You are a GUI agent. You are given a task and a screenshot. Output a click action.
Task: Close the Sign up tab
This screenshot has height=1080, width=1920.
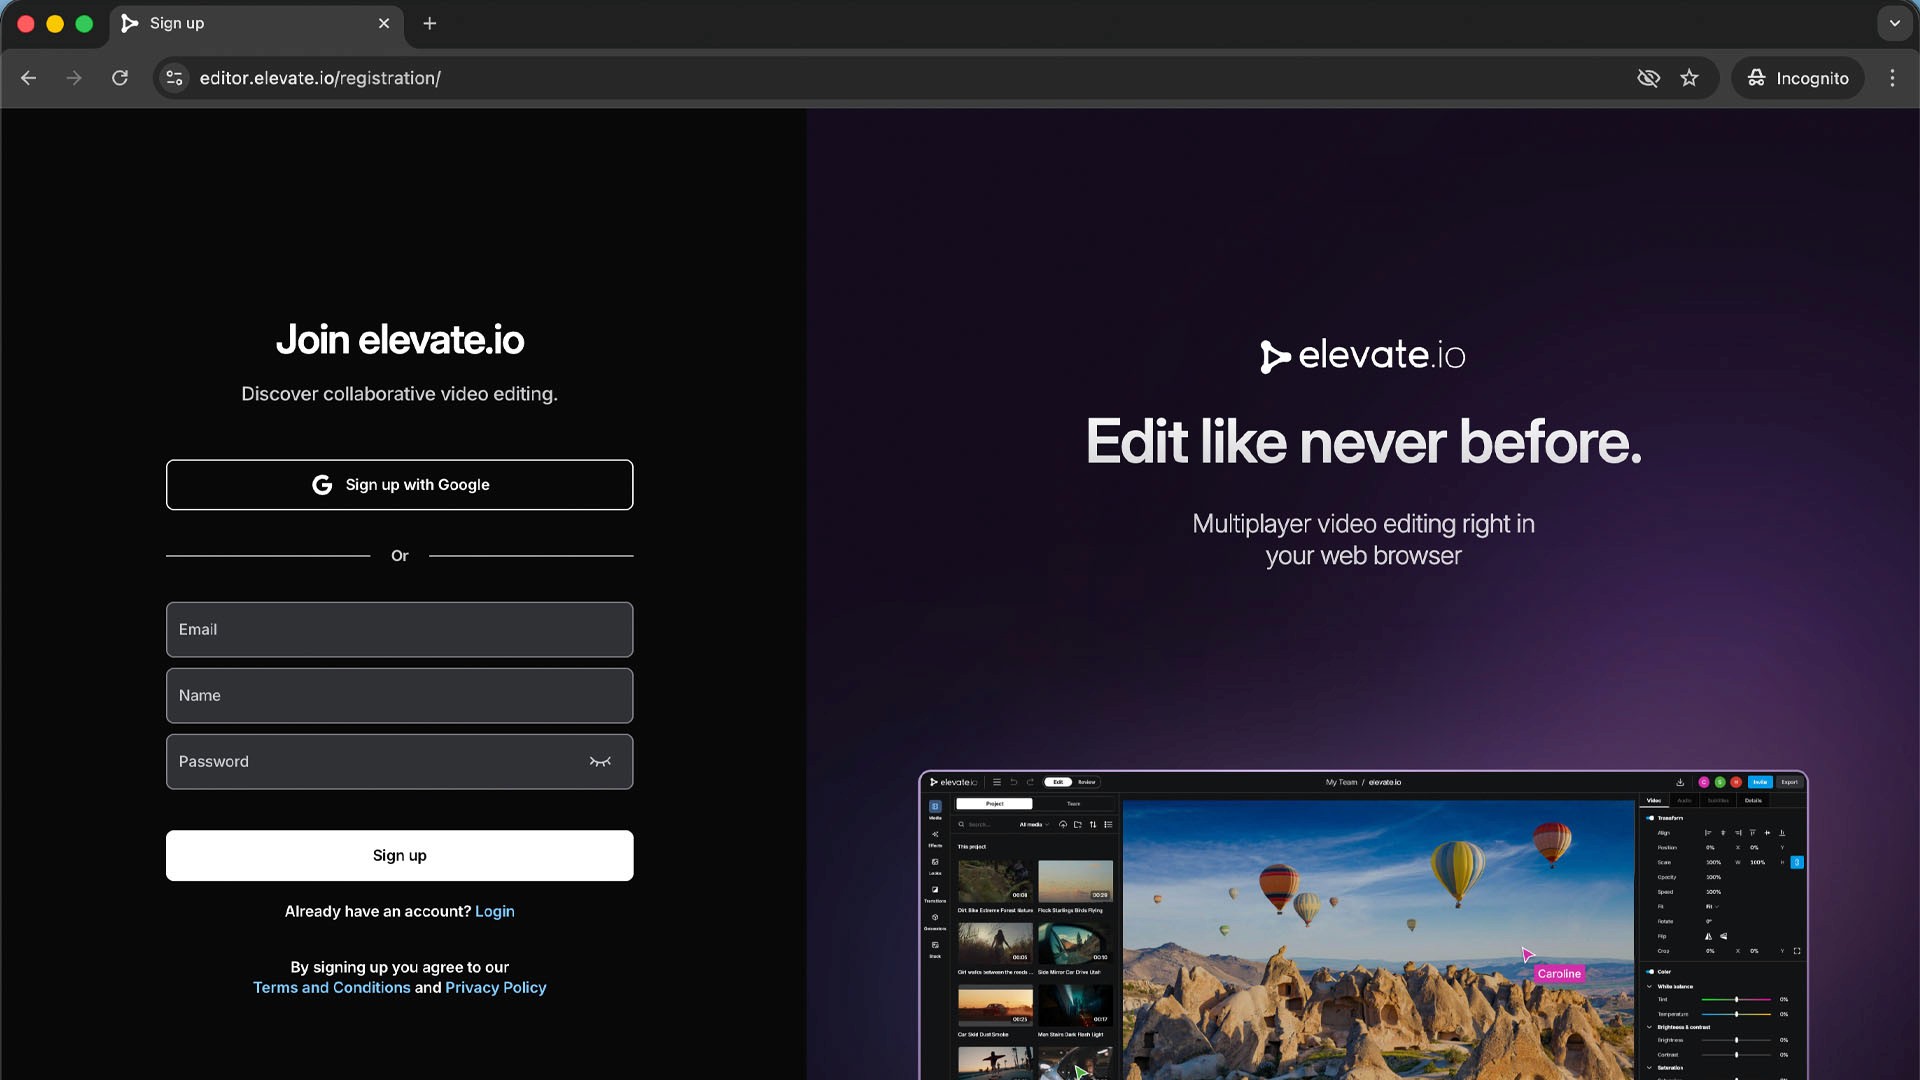coord(384,23)
